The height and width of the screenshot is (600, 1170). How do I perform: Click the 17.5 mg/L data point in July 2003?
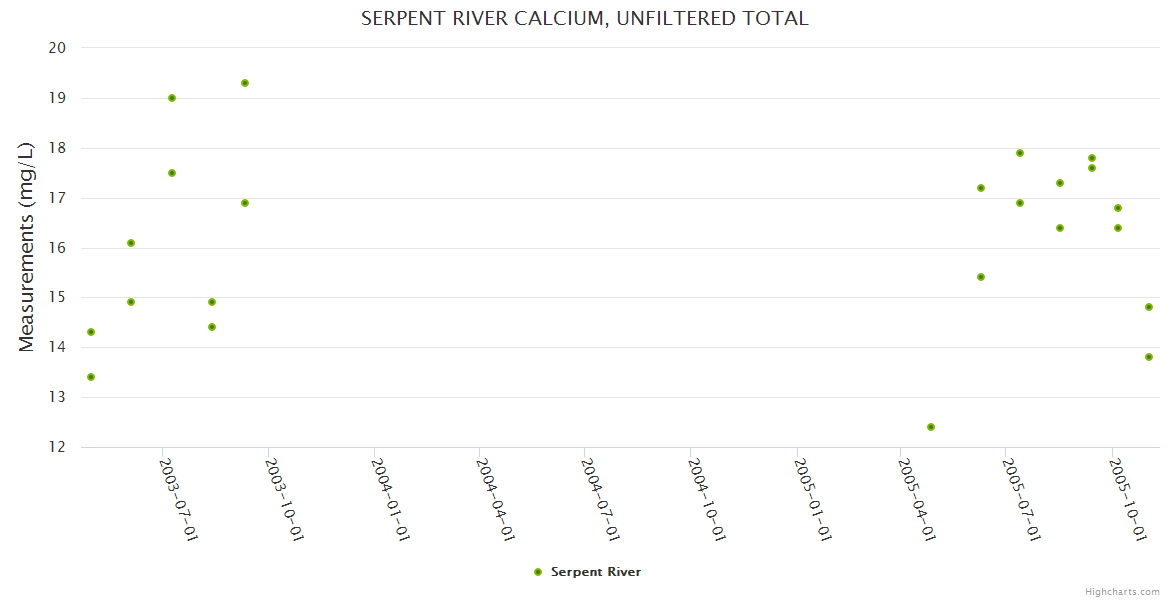(x=172, y=173)
